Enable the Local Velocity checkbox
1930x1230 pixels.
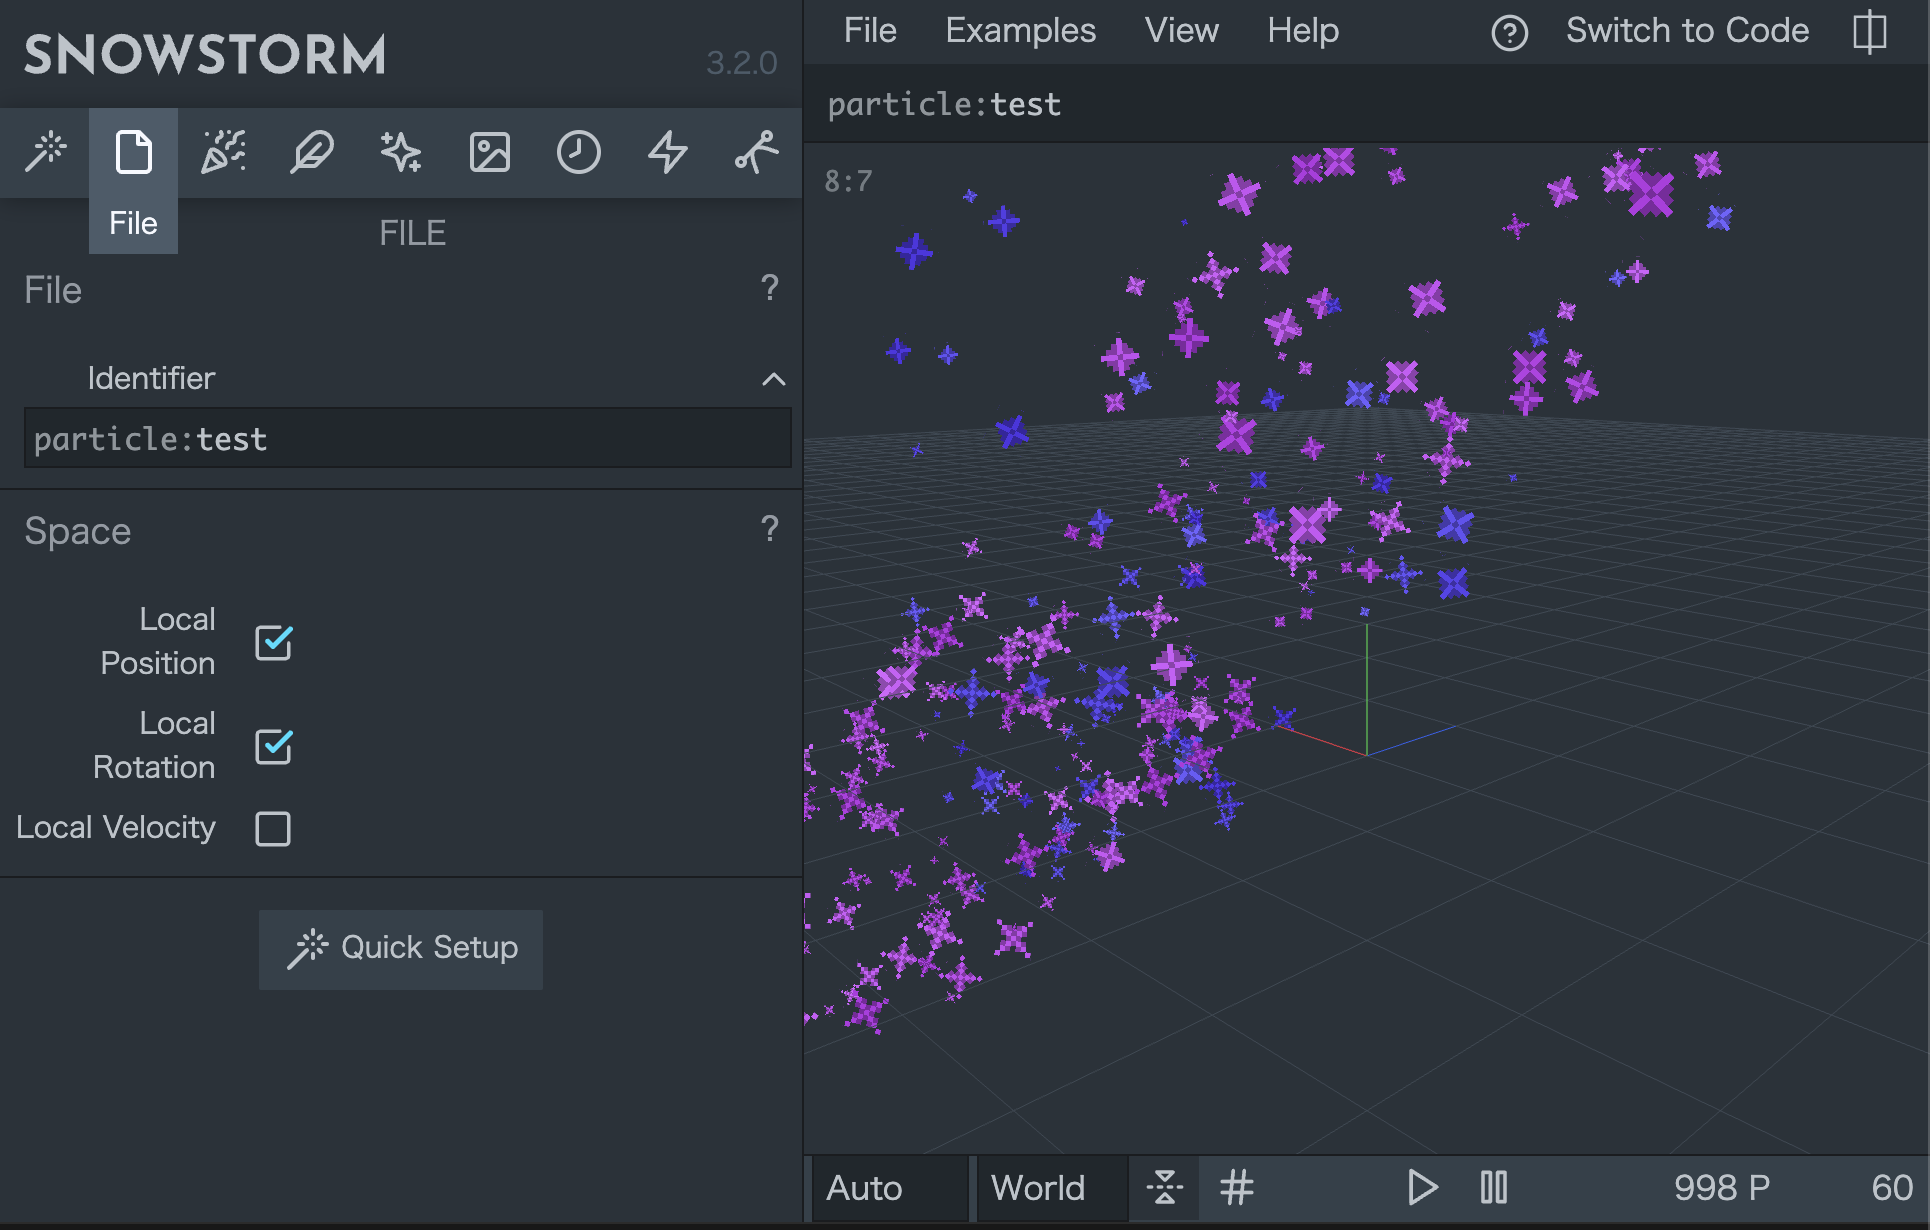click(x=273, y=828)
